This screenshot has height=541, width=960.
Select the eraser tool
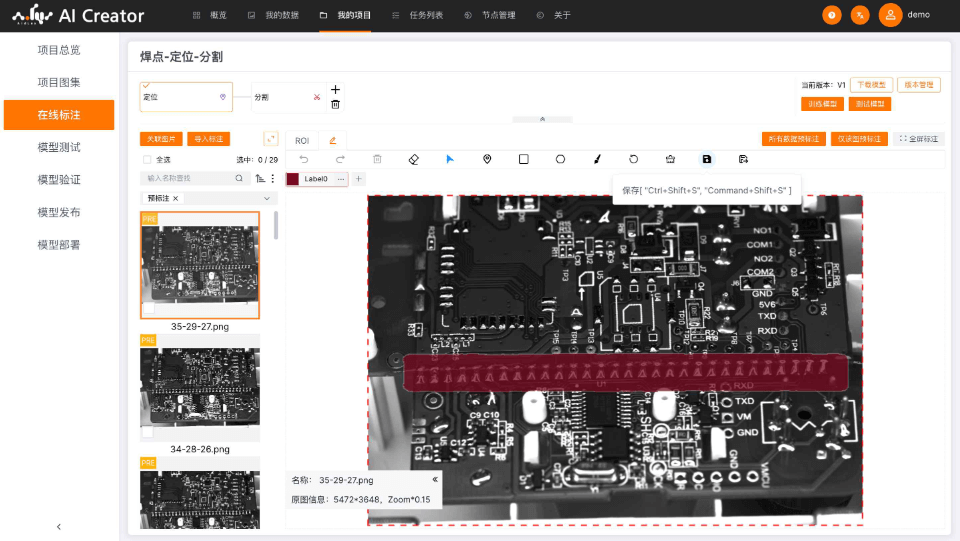coord(414,159)
